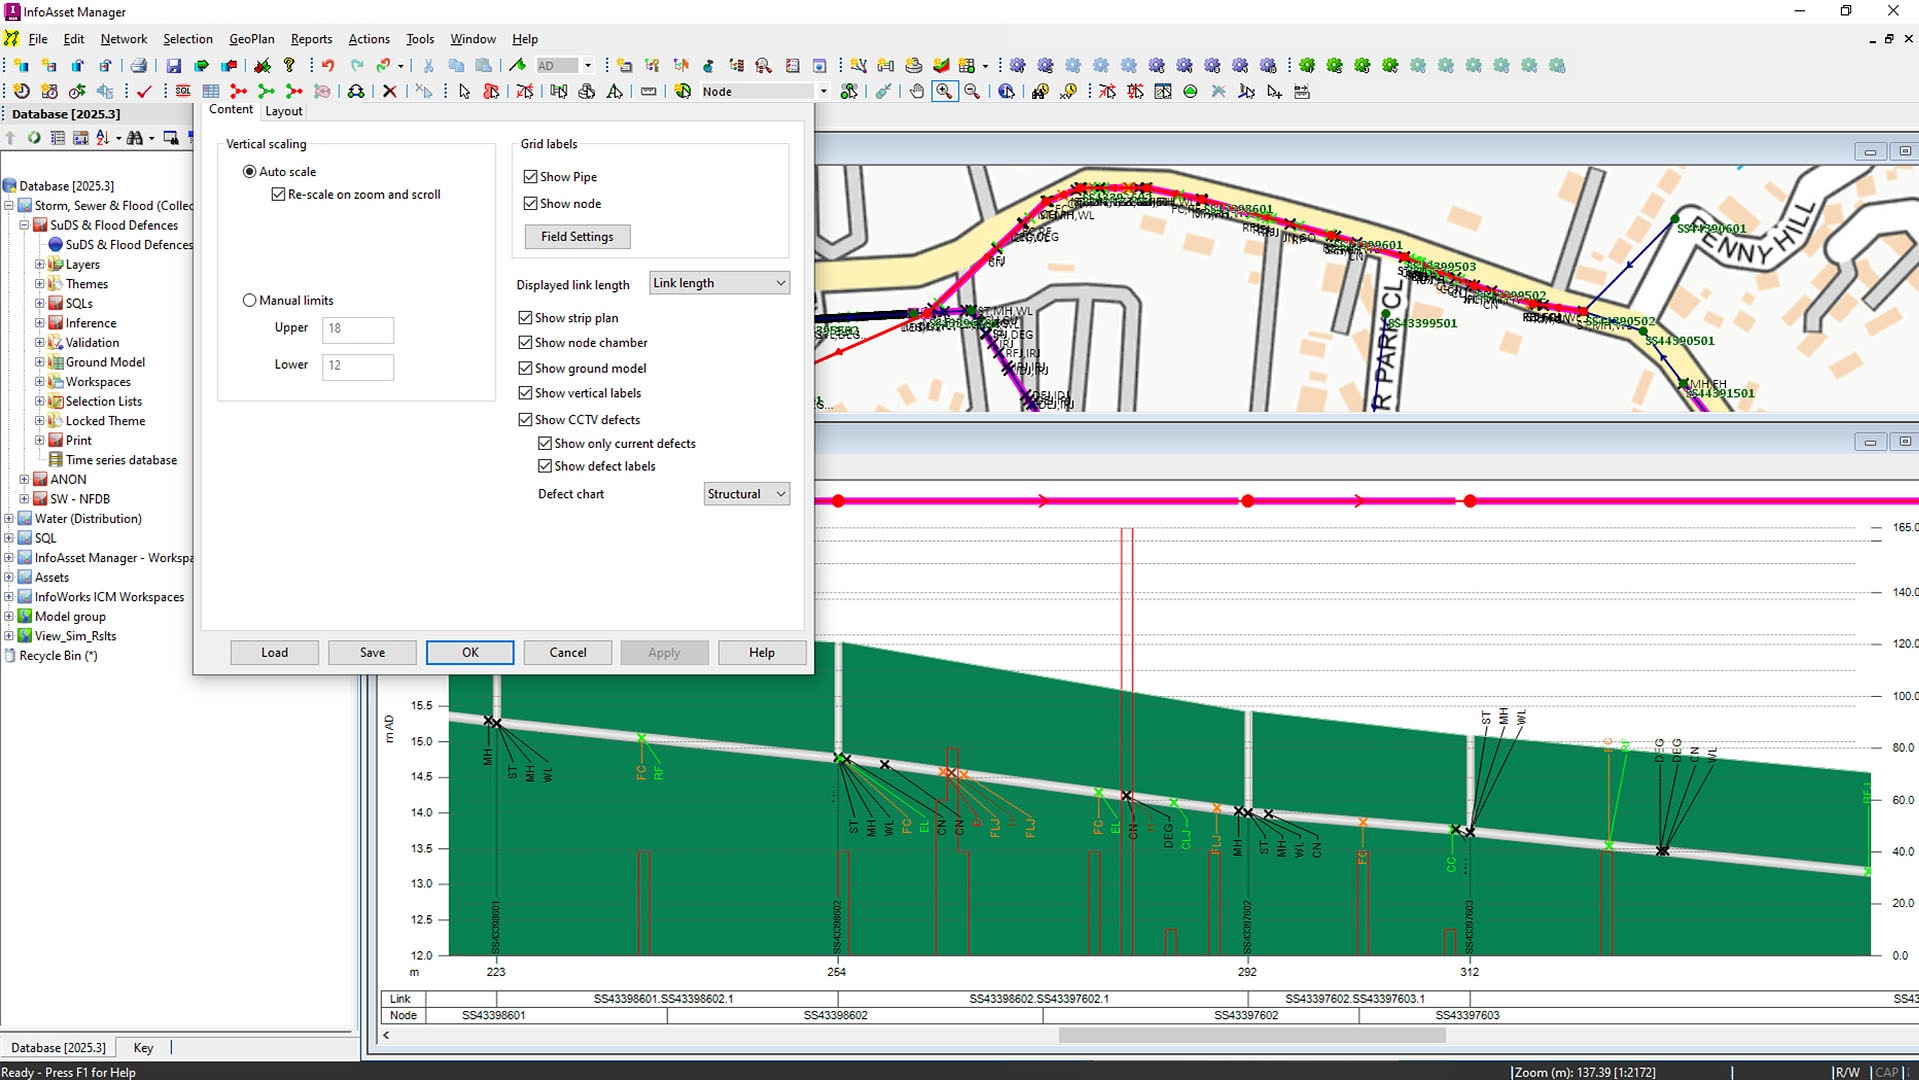
Task: Activate the Zoom Out magnifier tool
Action: 972,92
